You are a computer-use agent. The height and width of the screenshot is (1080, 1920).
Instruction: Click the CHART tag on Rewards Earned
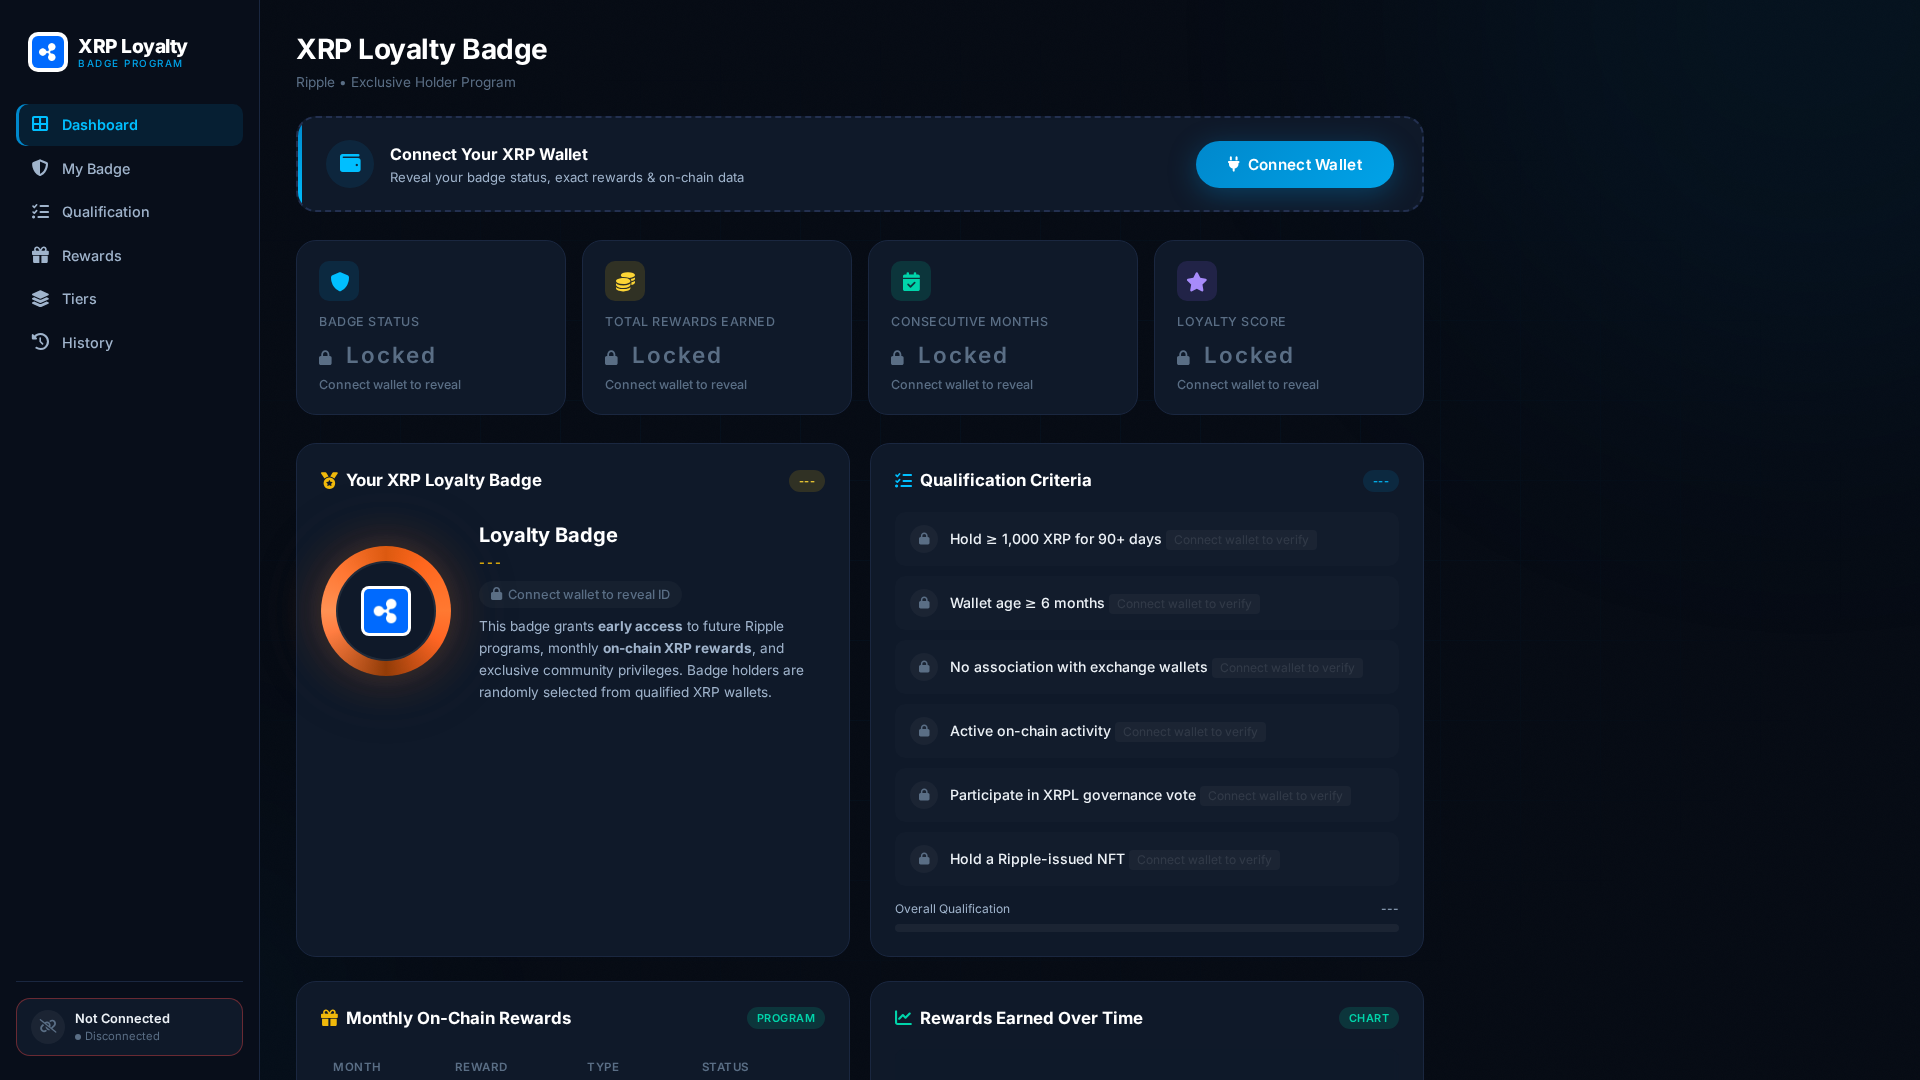(x=1369, y=1018)
